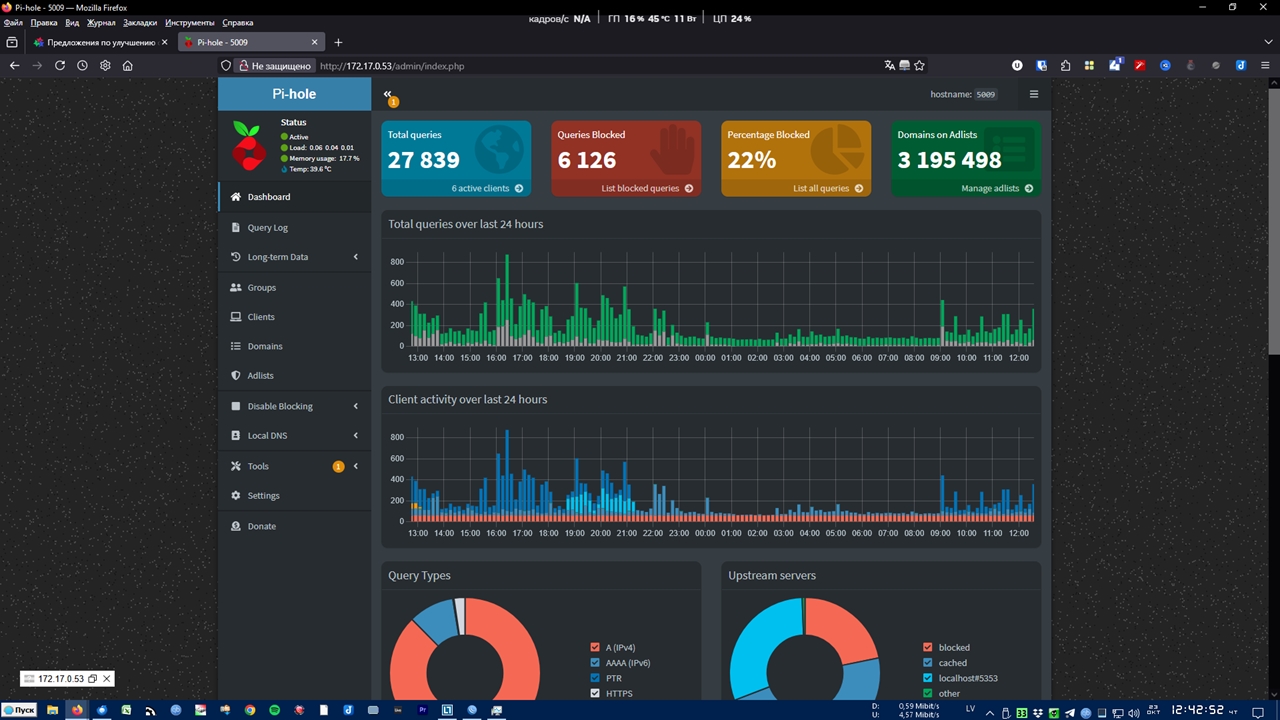This screenshot has height=720, width=1280.
Task: Open Settings gear in sidebar
Action: pyautogui.click(x=236, y=496)
